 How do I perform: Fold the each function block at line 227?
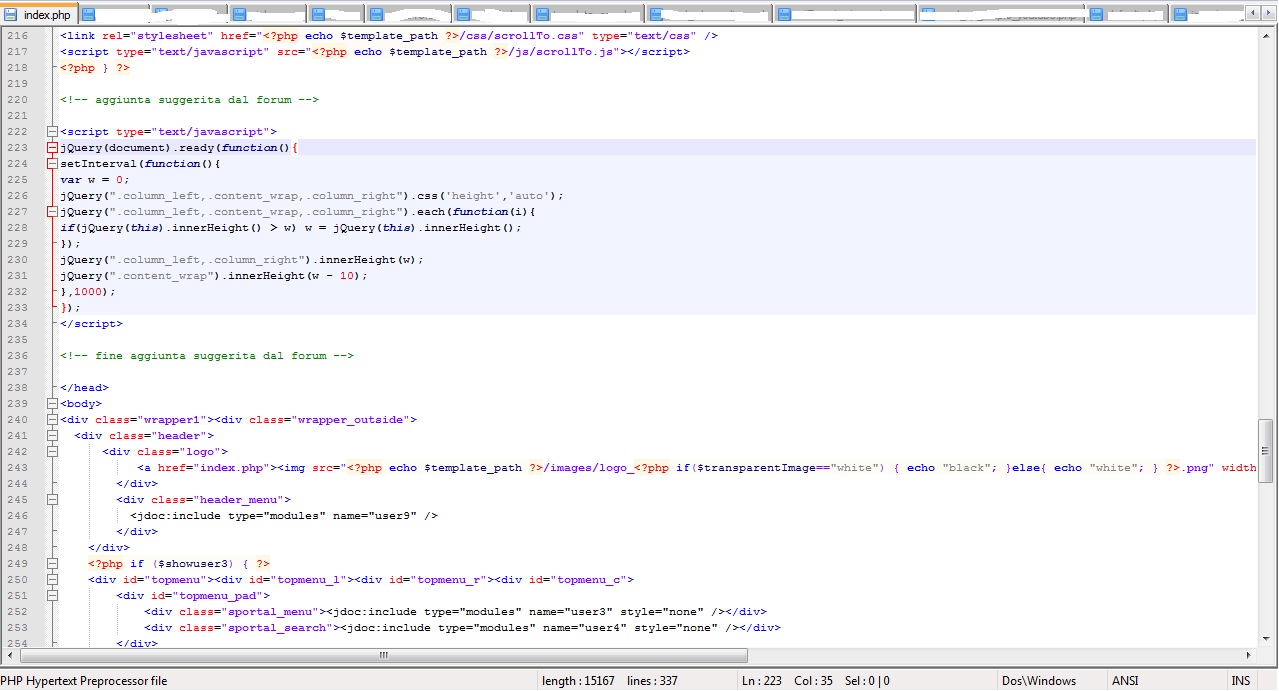point(52,211)
